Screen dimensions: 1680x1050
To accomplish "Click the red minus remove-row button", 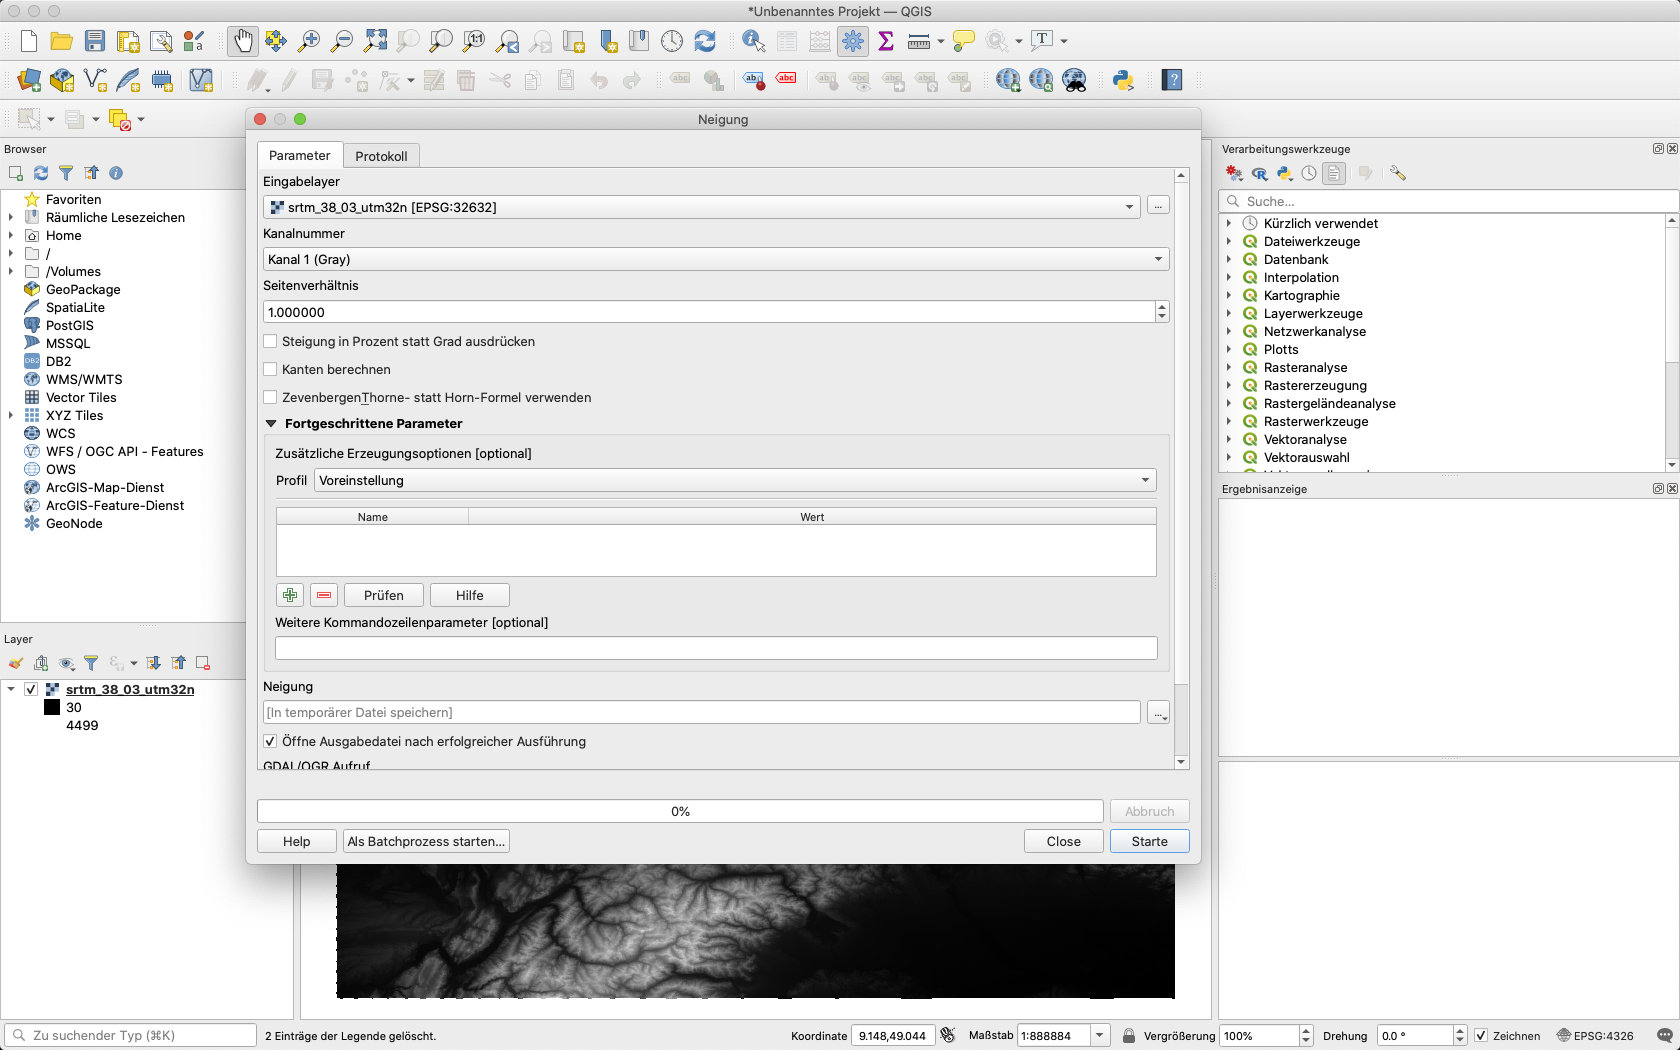I will [x=324, y=595].
